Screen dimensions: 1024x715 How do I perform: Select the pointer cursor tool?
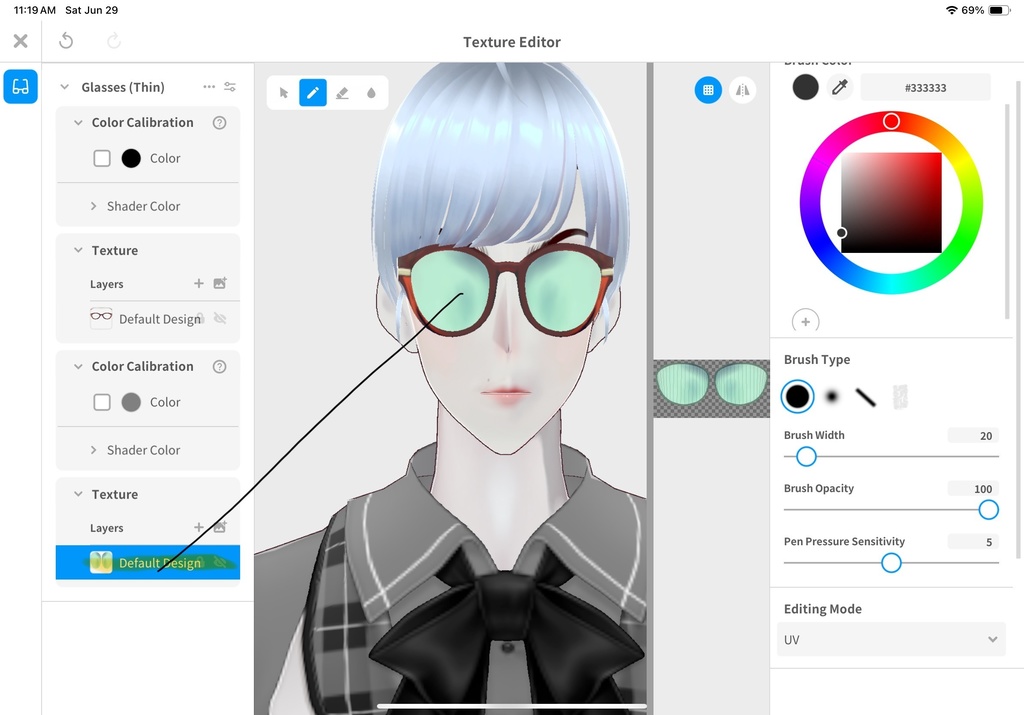283,93
